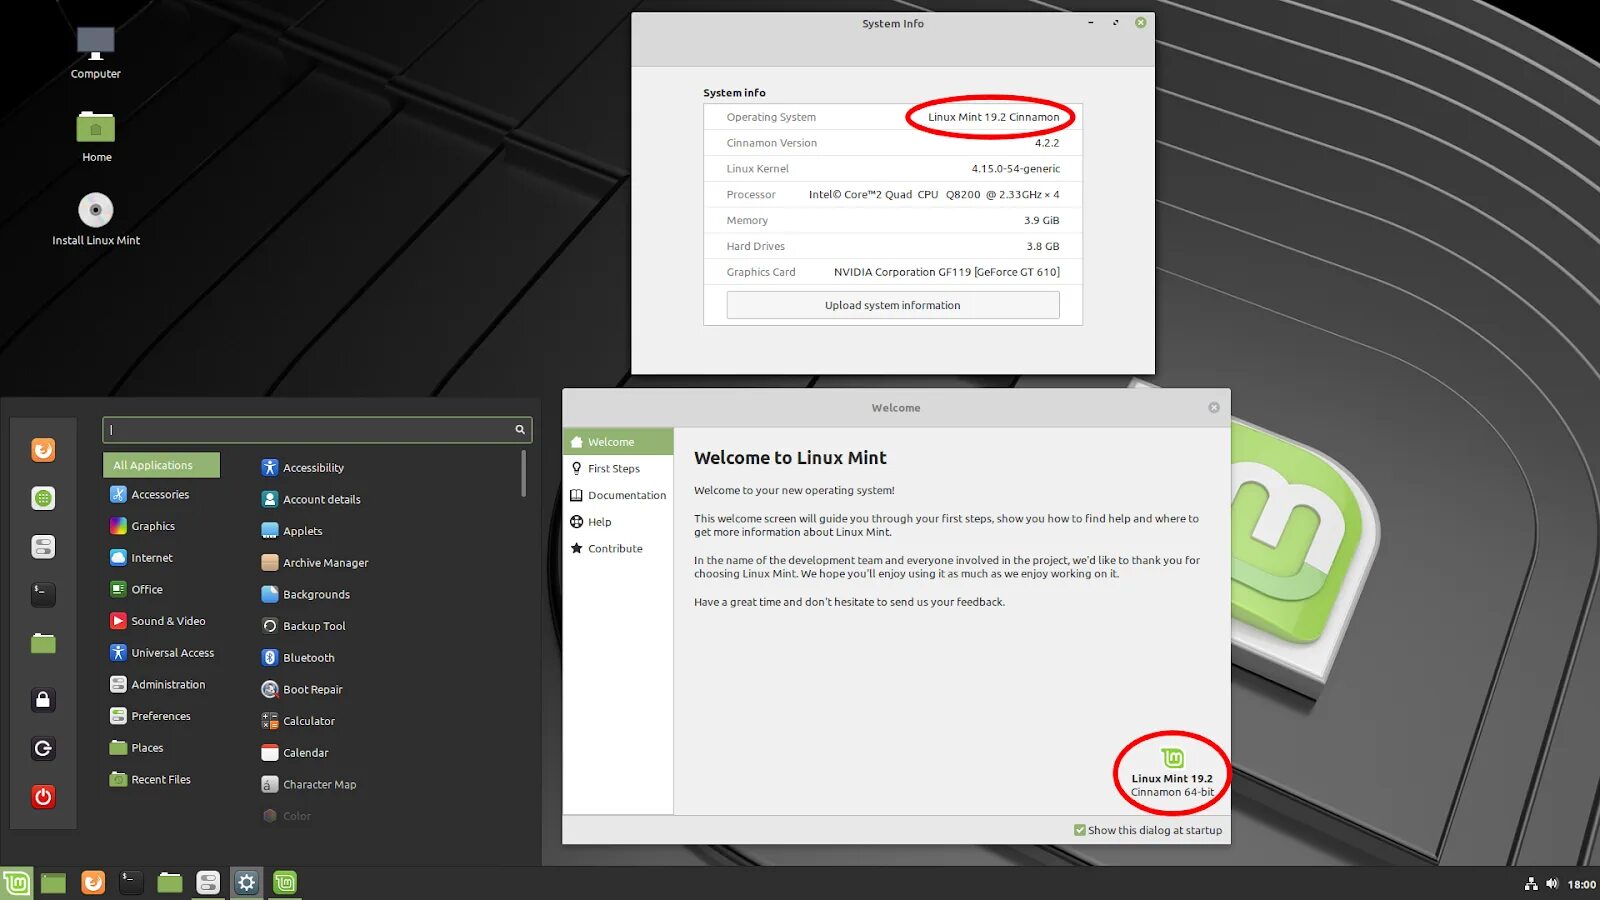The height and width of the screenshot is (900, 1600).
Task: Open the Documentation section
Action: 618,495
